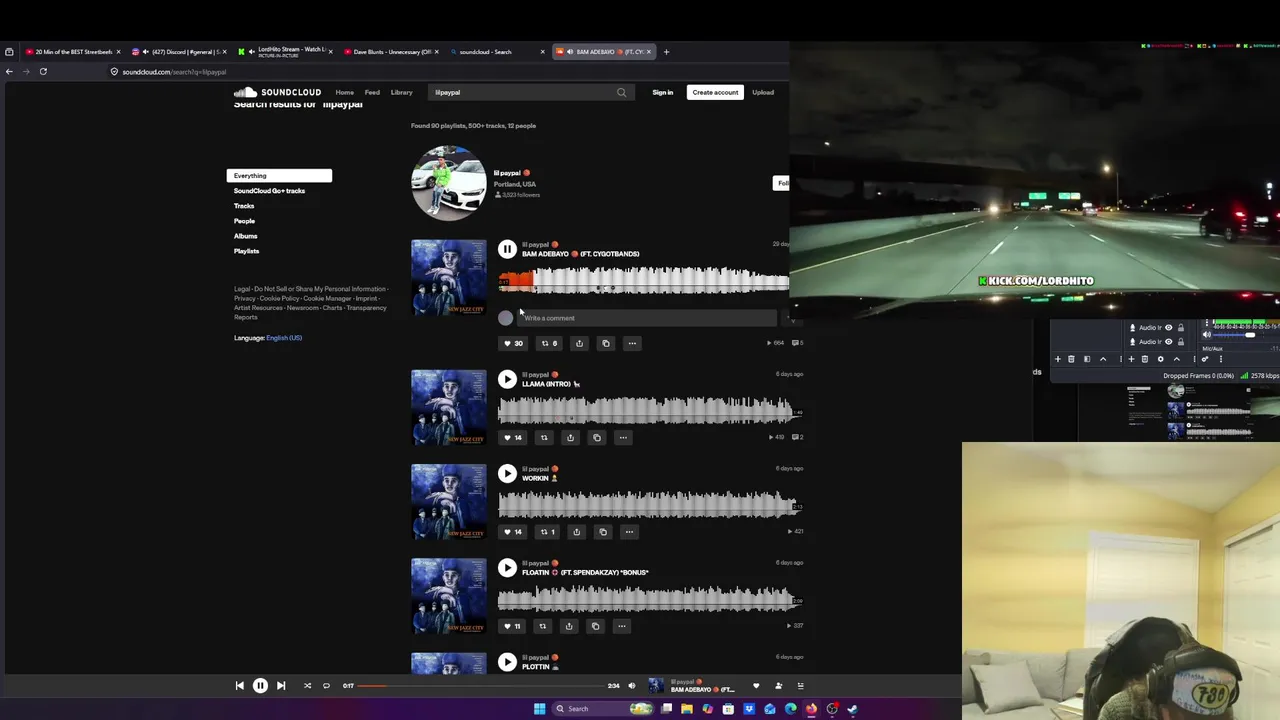This screenshot has width=1280, height=720.
Task: Open the Upload page
Action: (763, 92)
